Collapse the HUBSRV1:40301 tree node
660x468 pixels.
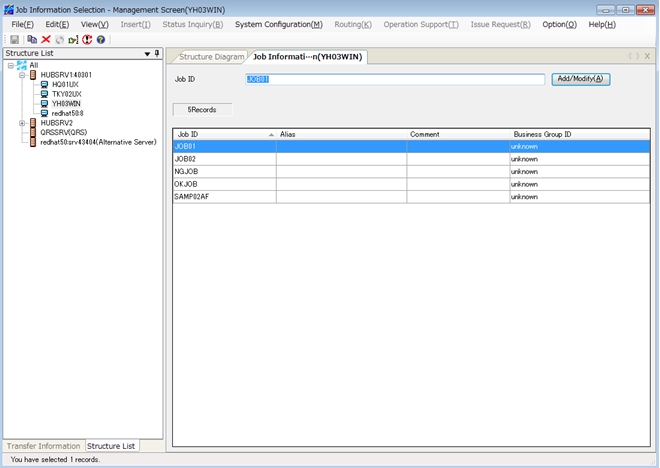pos(21,75)
